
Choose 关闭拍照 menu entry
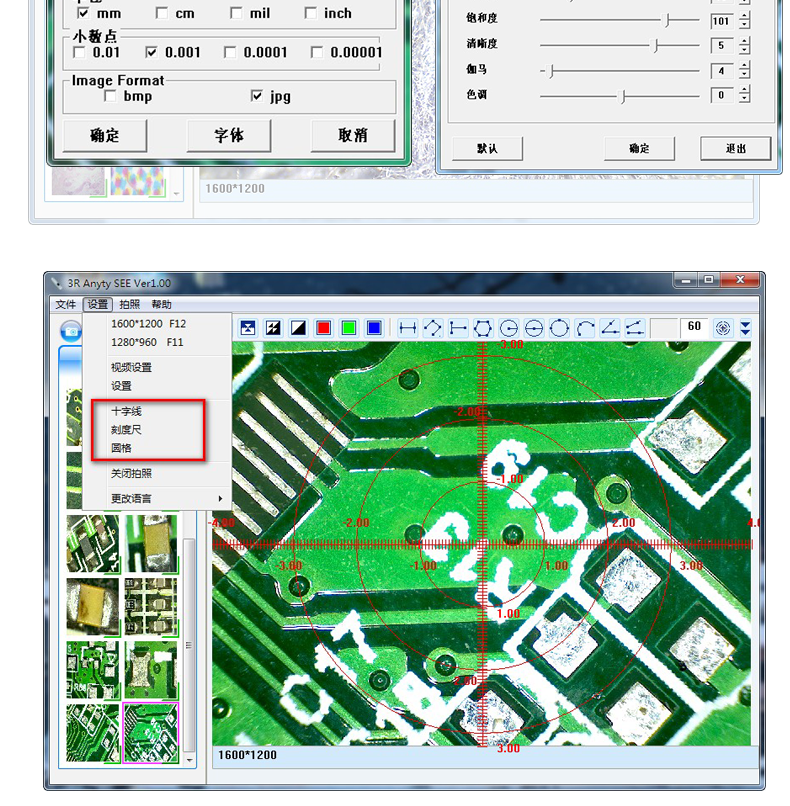click(157, 473)
